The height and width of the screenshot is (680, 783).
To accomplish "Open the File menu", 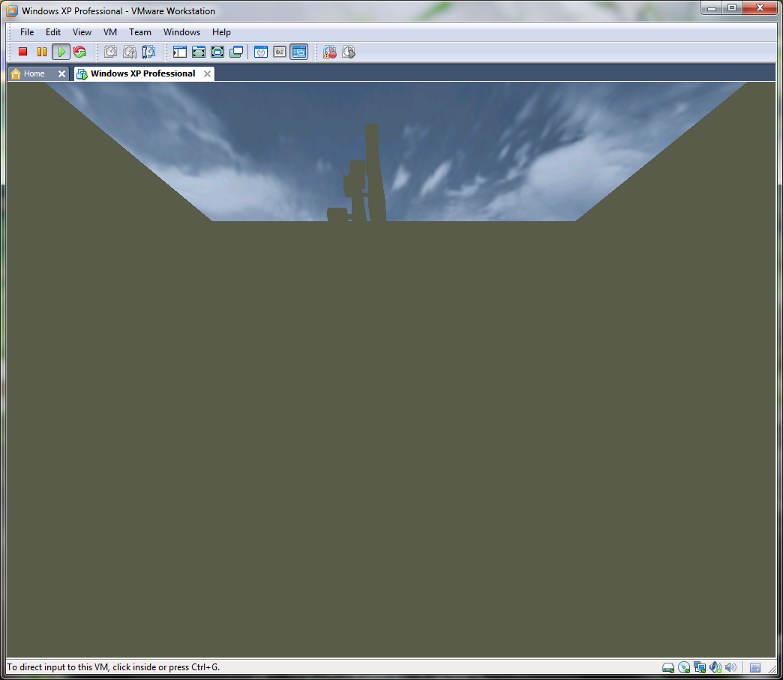I will click(27, 32).
